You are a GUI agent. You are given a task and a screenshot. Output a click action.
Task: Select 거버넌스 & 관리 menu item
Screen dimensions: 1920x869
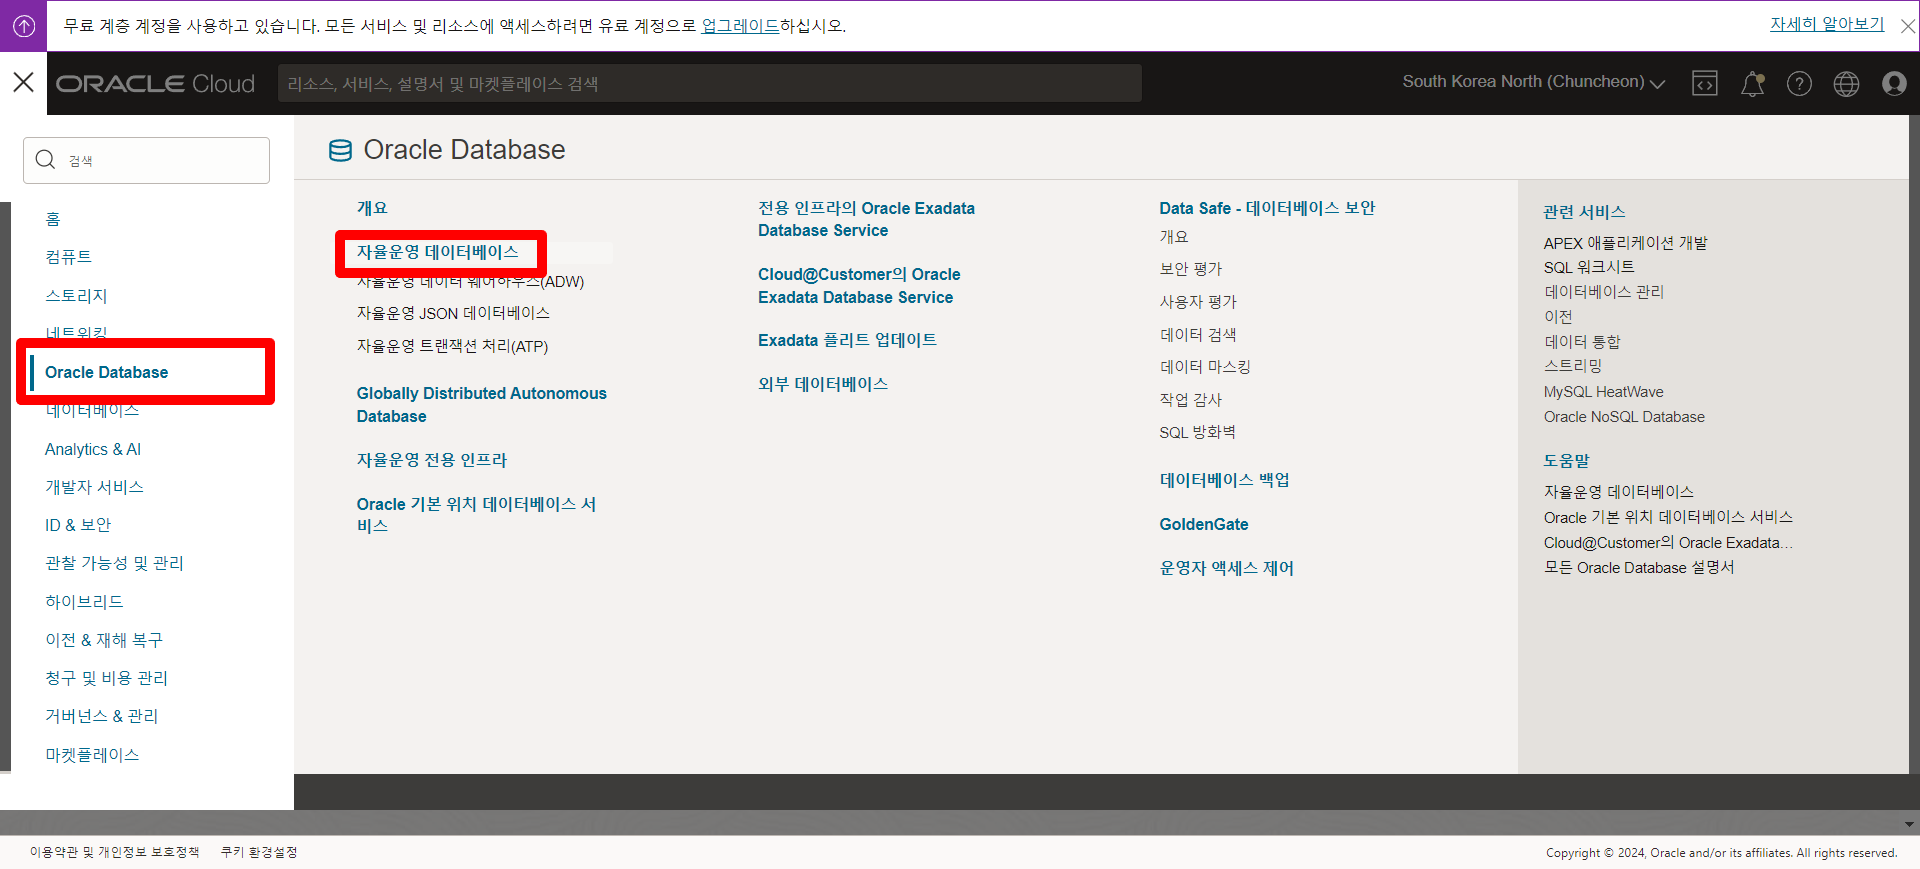[101, 716]
